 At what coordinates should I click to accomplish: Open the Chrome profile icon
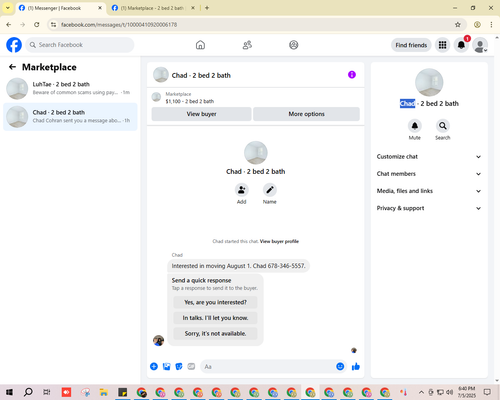tap(477, 25)
